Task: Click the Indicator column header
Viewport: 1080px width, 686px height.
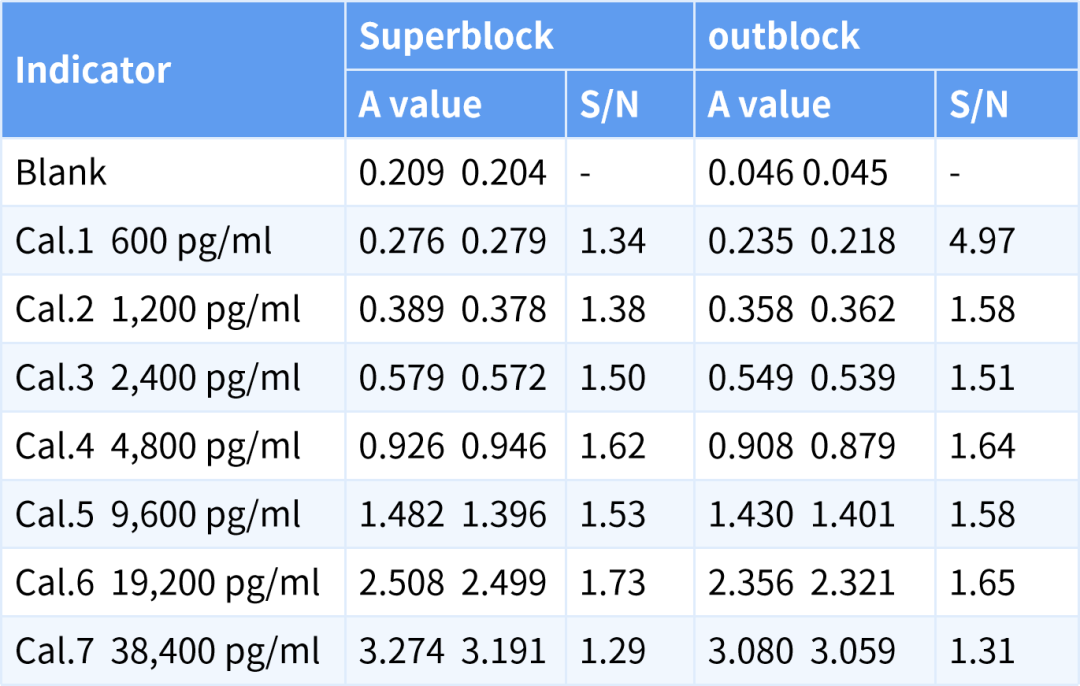Action: [93, 70]
